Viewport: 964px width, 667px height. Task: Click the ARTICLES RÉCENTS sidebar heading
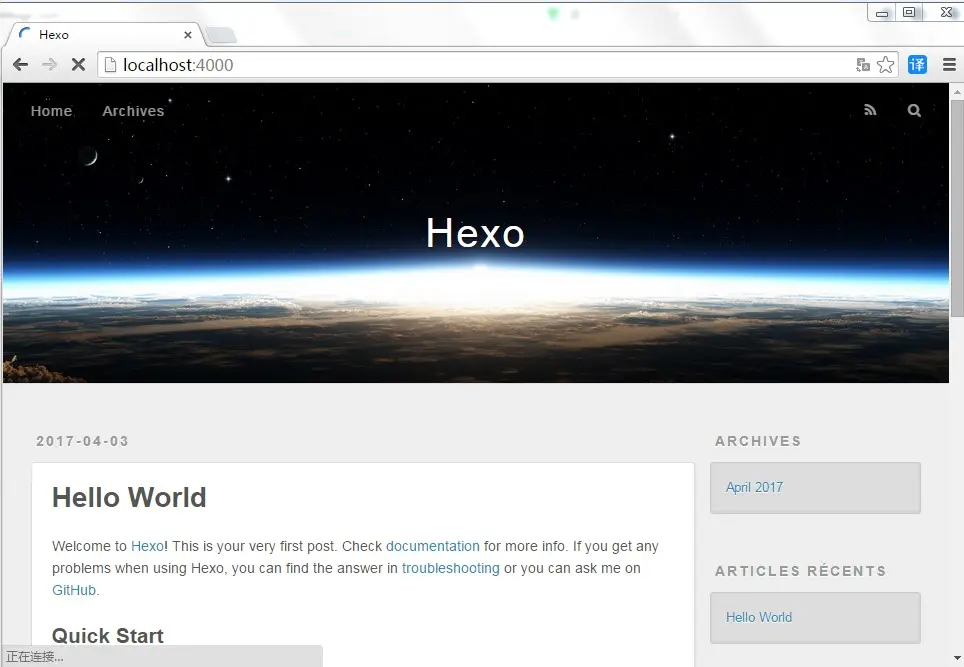point(800,570)
